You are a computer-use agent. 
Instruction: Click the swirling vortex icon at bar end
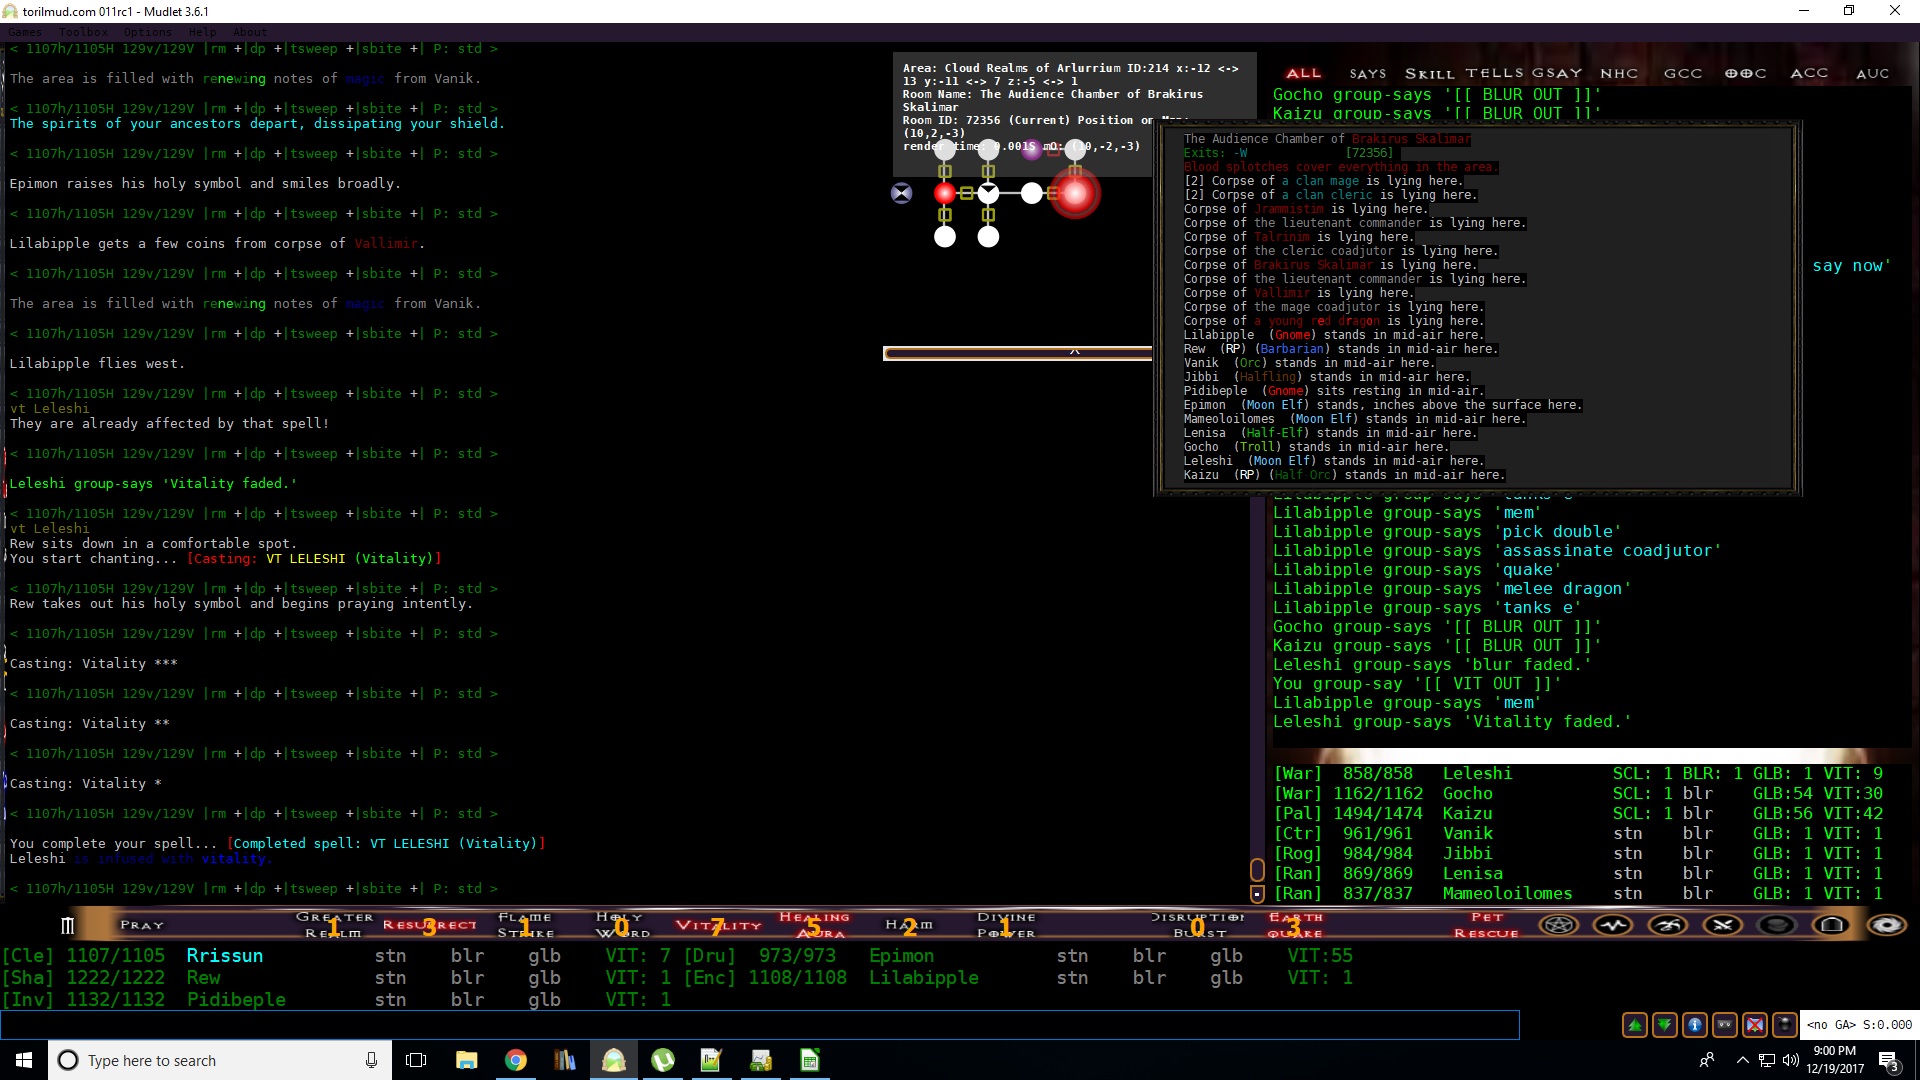1887,925
